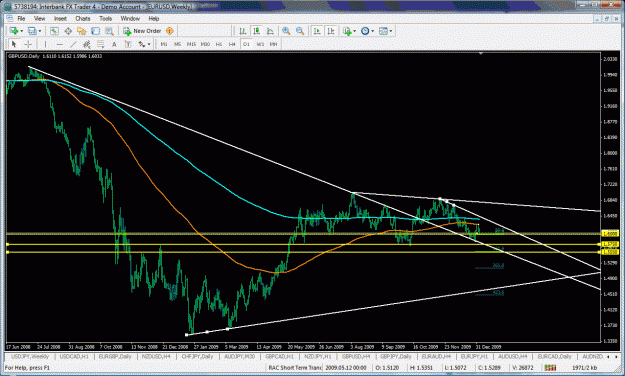Switch to EURGBP,Daily chart tab

[115, 356]
